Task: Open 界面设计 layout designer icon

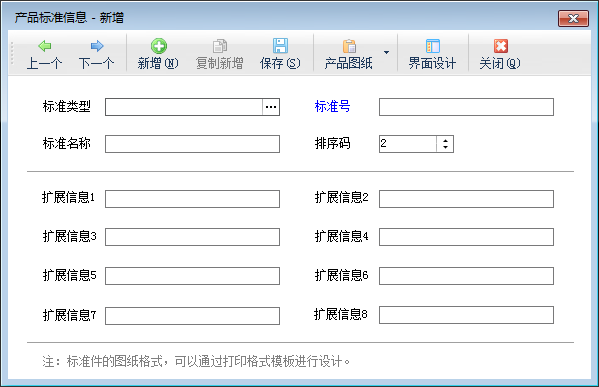Action: coord(432,46)
